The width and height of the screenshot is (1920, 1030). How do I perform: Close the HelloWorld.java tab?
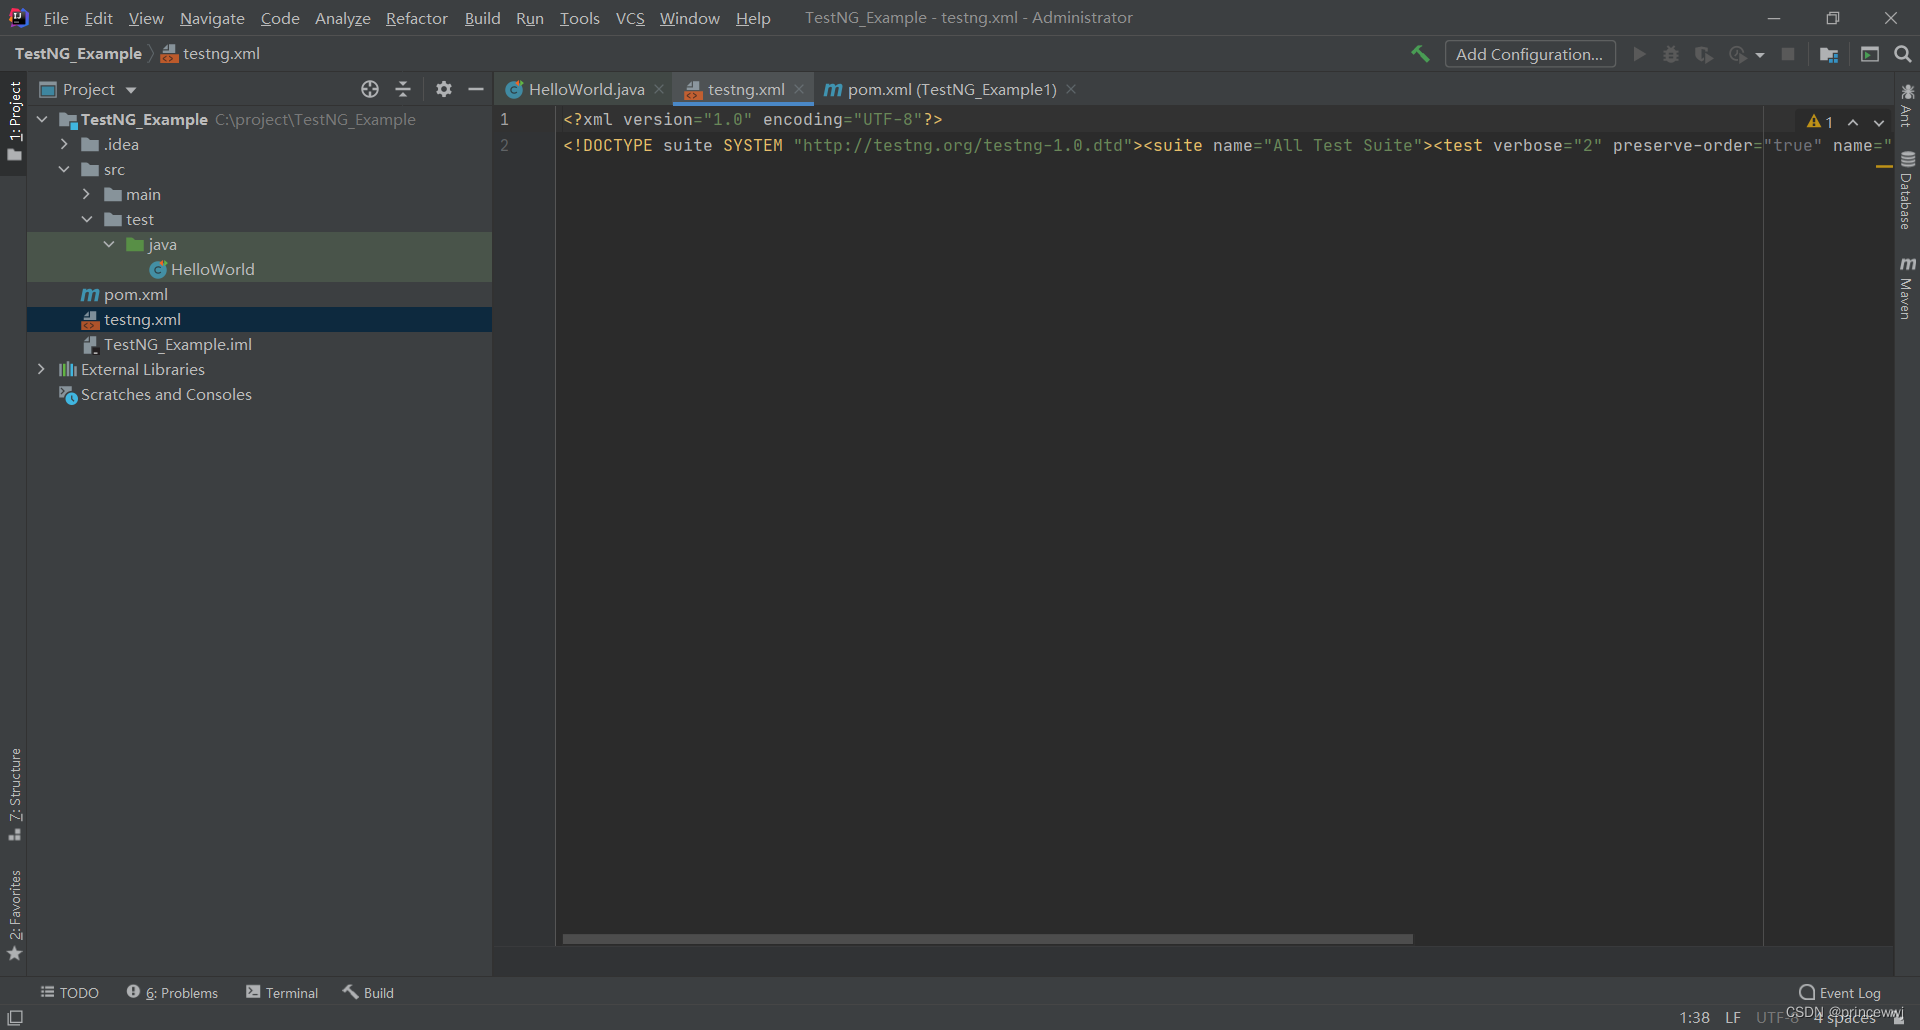[659, 89]
